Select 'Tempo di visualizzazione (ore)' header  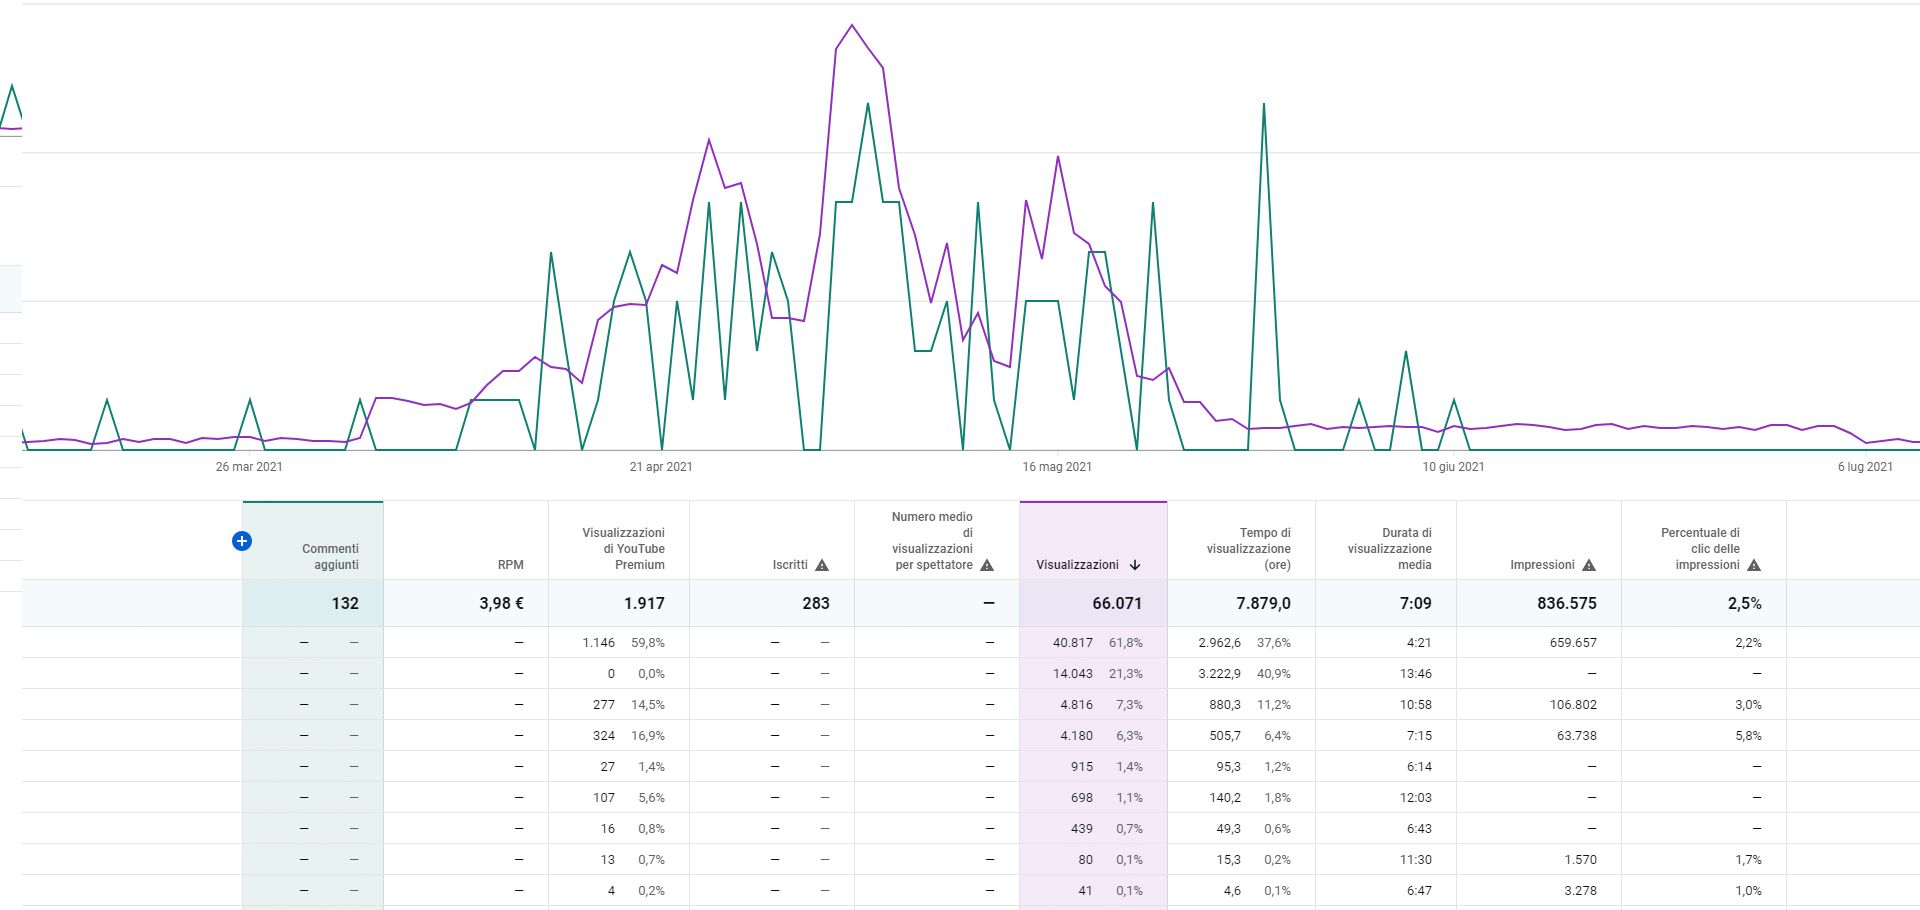pyautogui.click(x=1248, y=549)
